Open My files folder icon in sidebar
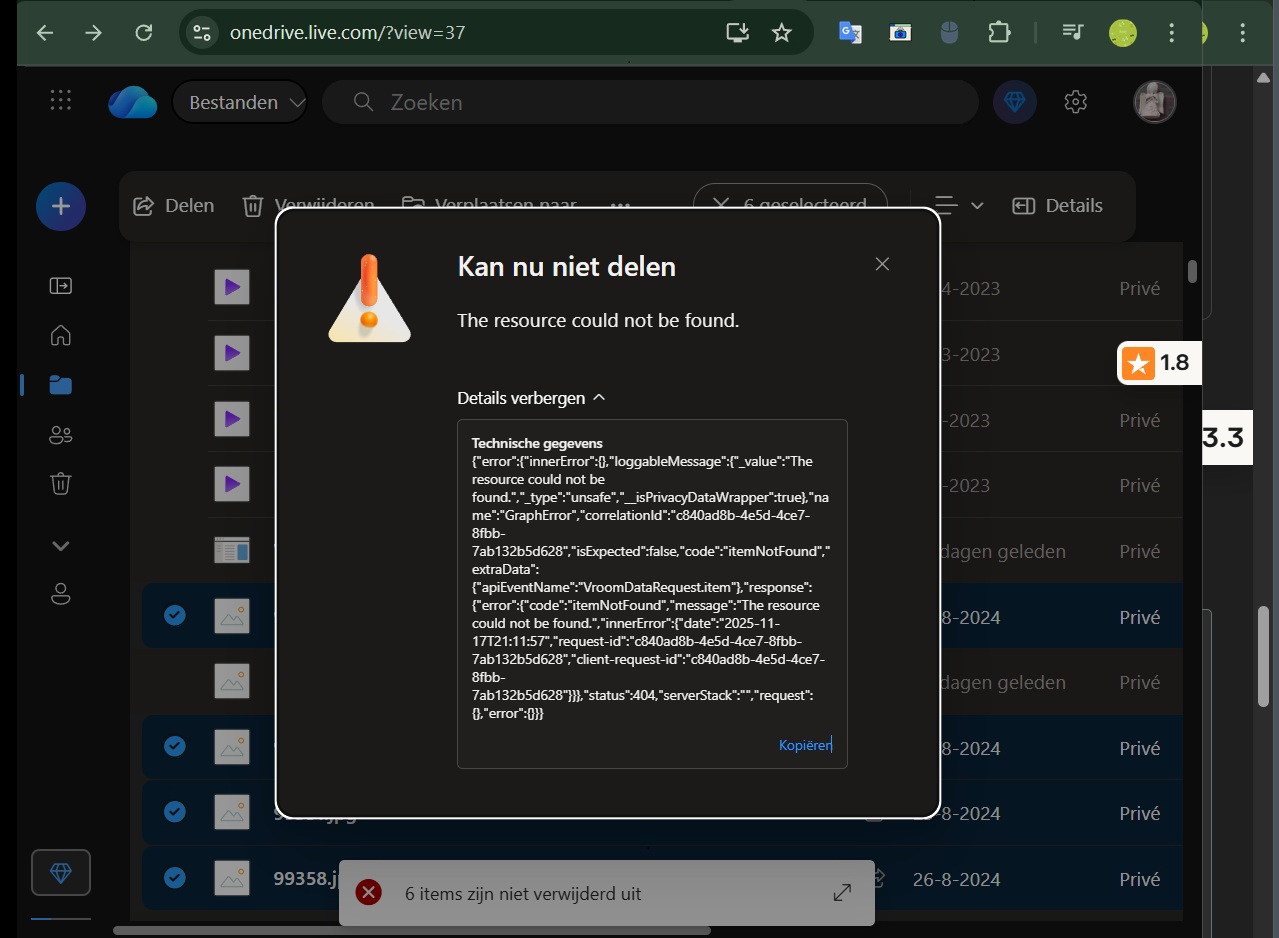Image resolution: width=1279 pixels, height=938 pixels. pos(61,385)
